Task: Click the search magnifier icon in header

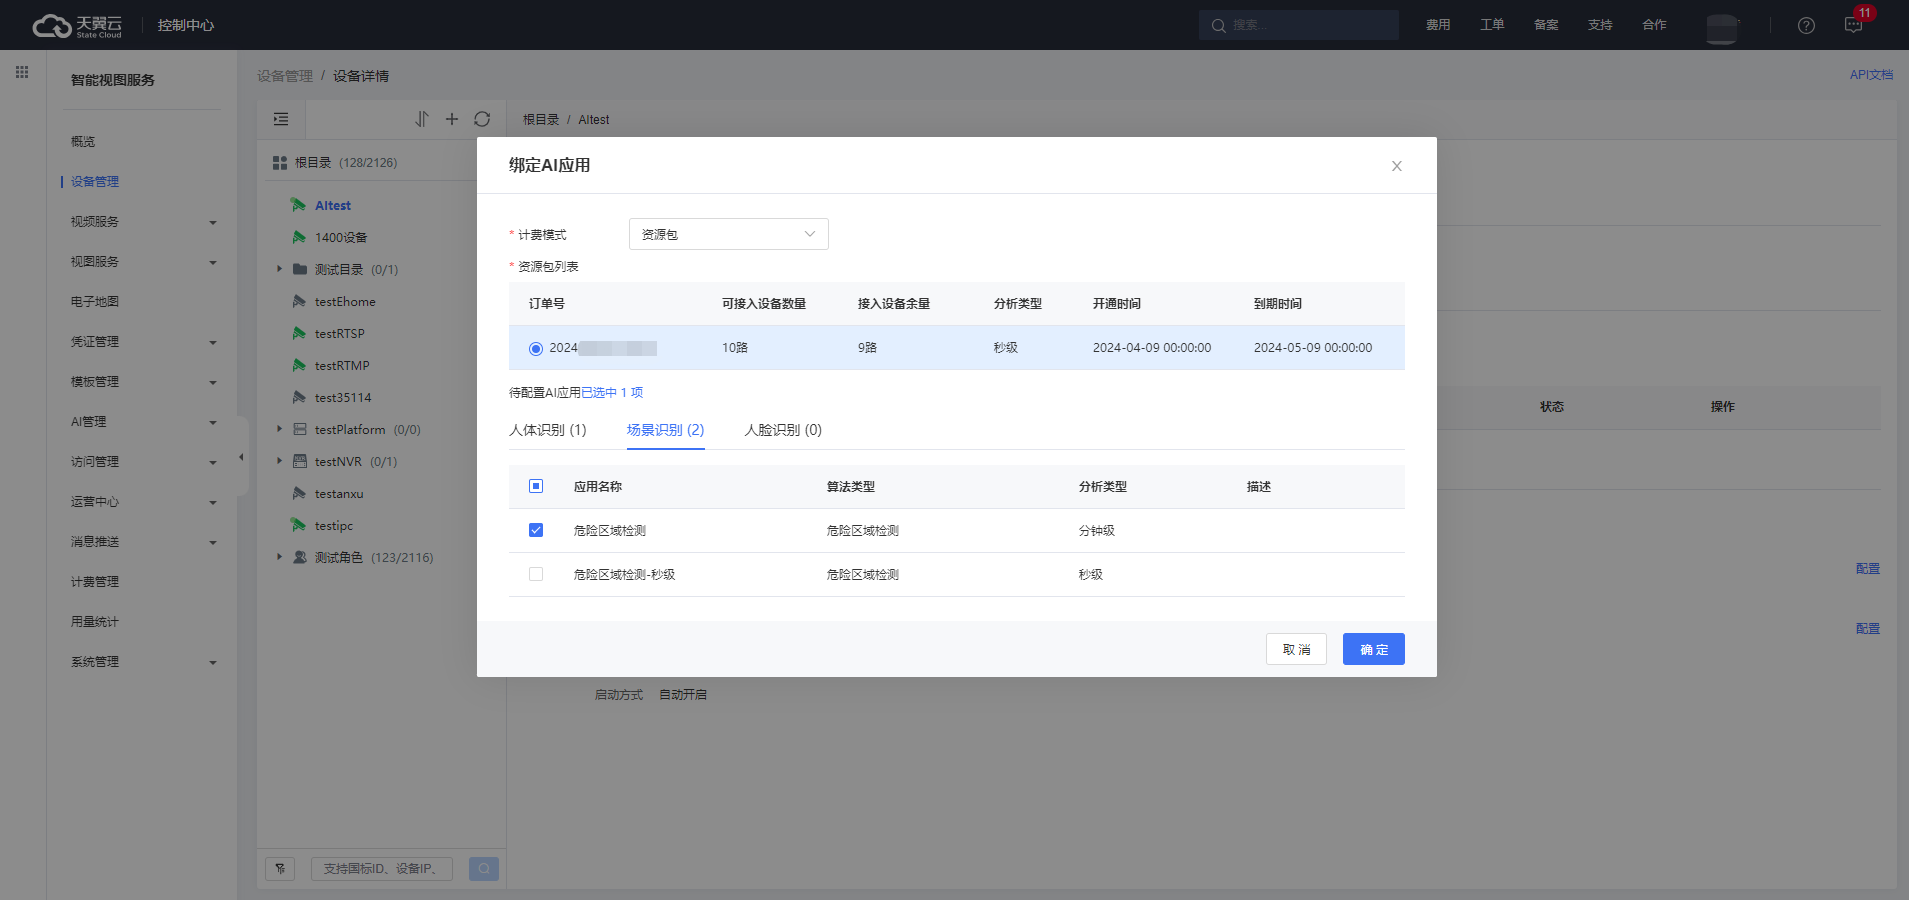Action: [1218, 25]
